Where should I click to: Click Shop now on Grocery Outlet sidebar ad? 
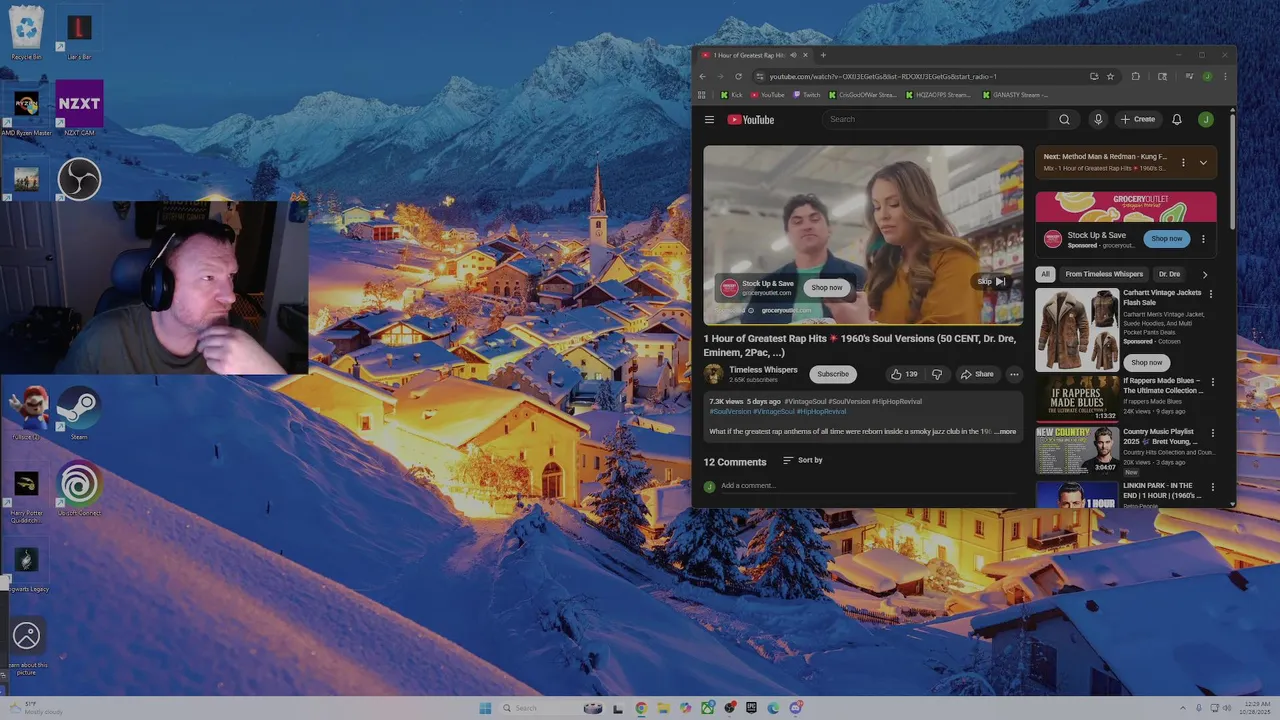pos(1167,239)
